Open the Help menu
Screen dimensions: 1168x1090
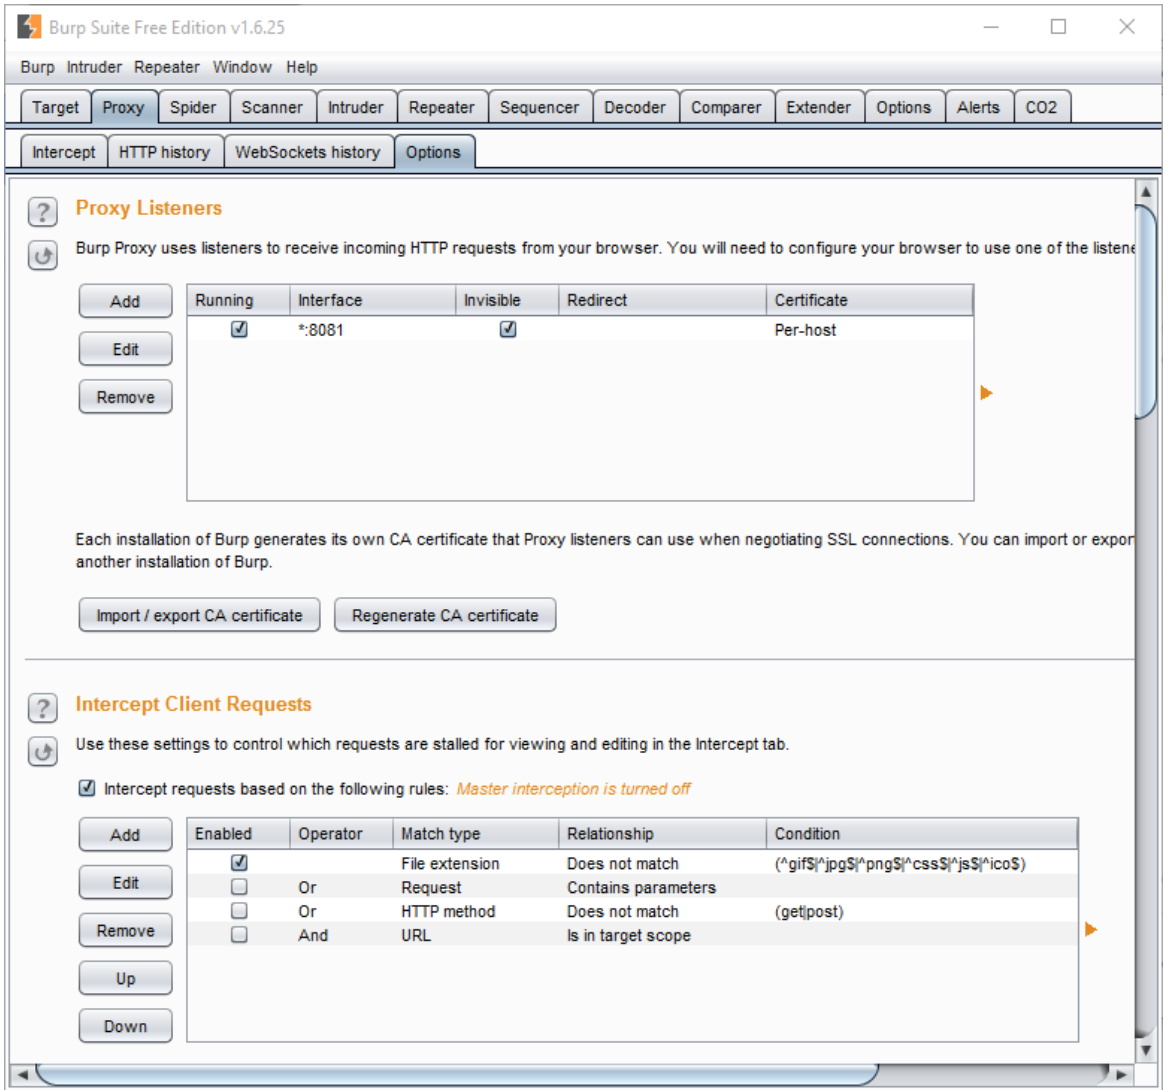pos(302,67)
